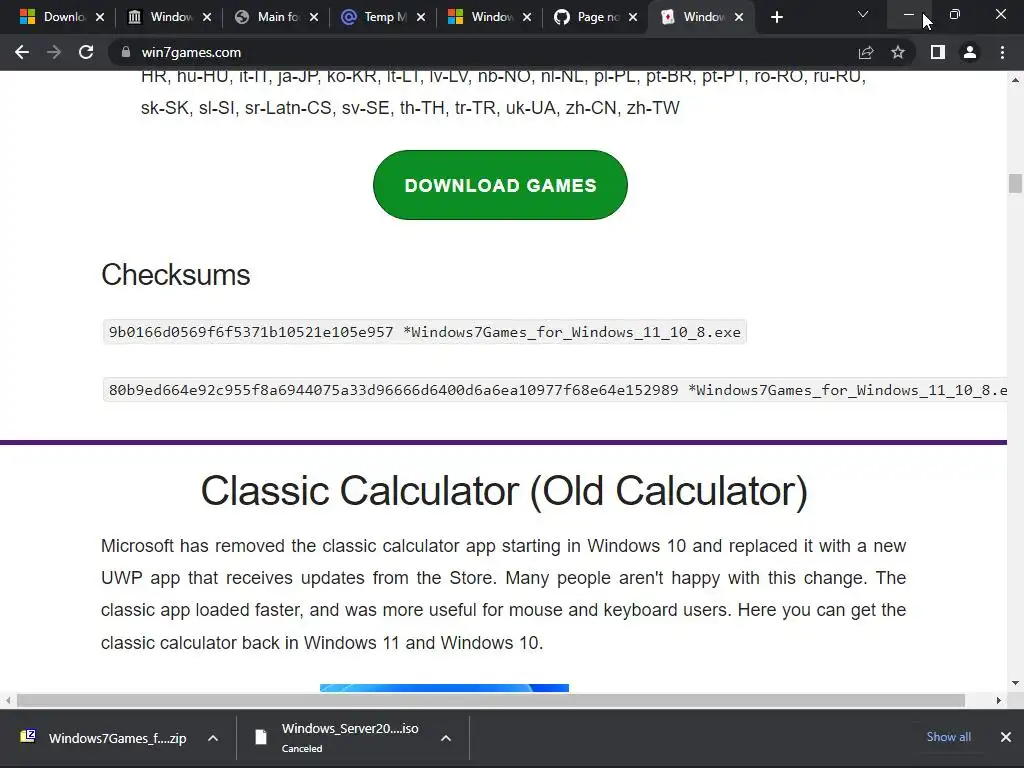Expand options for Windows_Server iso download

[446, 738]
